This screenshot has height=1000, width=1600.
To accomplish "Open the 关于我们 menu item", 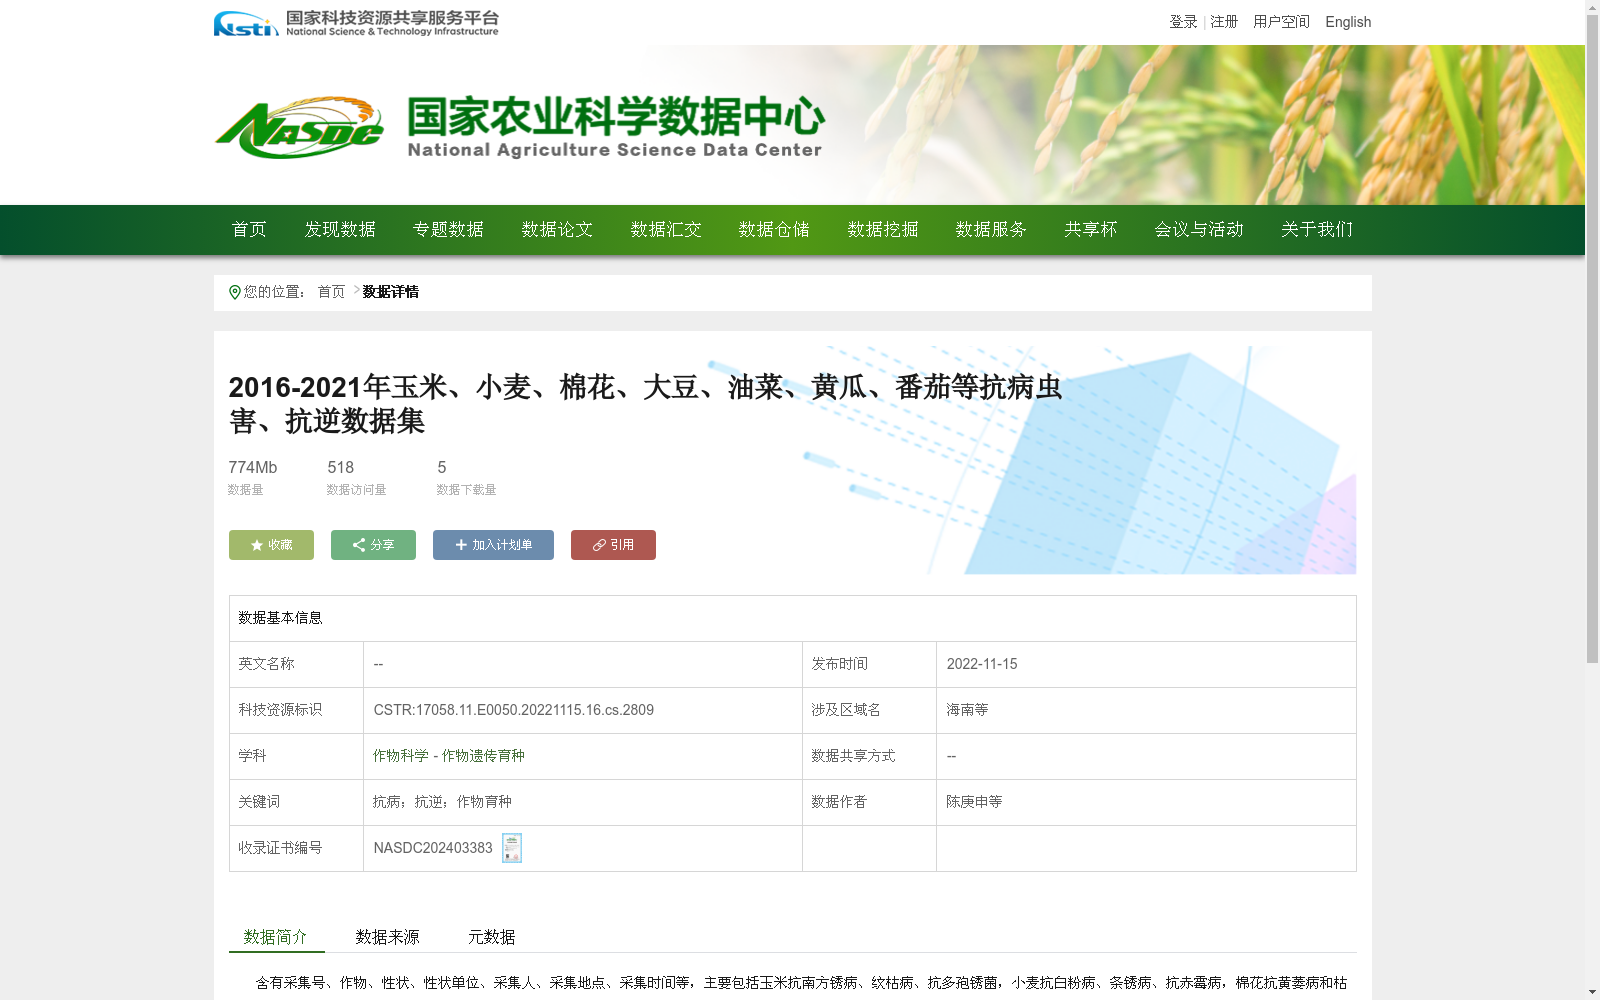I will pos(1317,230).
